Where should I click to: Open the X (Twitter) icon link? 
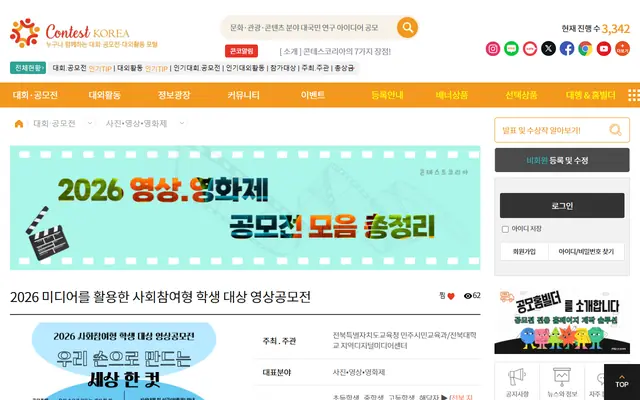point(548,49)
